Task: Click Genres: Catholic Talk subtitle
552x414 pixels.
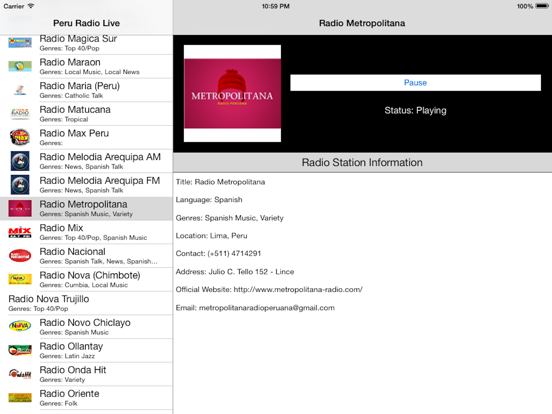Action: tap(71, 95)
